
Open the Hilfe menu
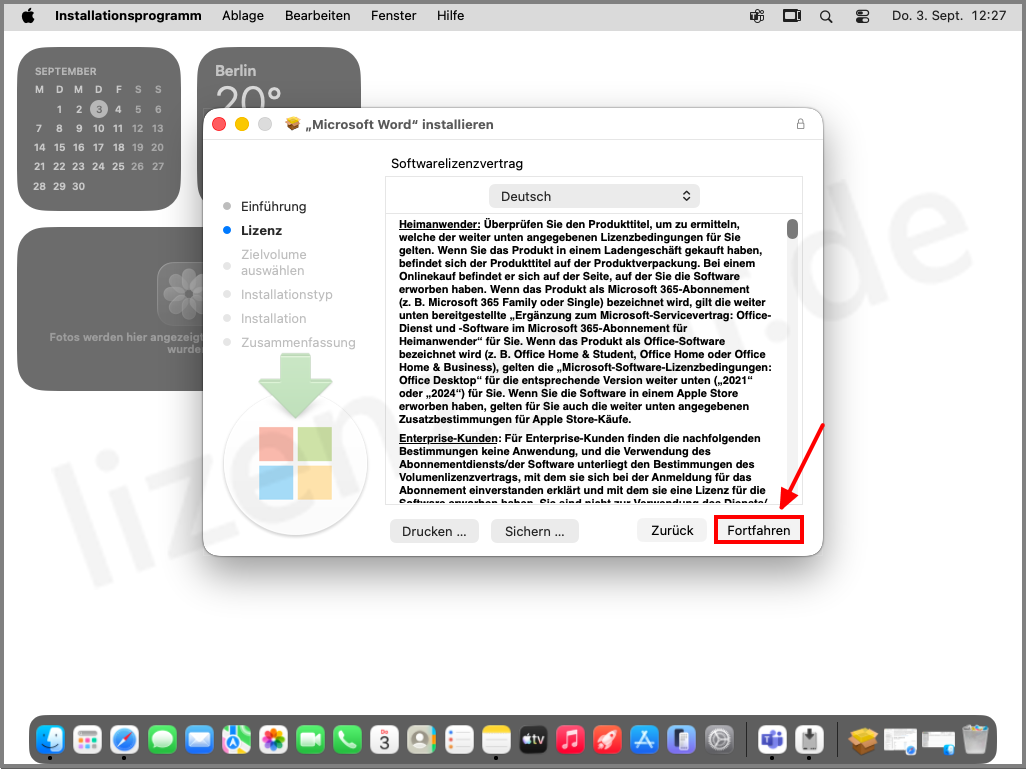click(x=450, y=15)
